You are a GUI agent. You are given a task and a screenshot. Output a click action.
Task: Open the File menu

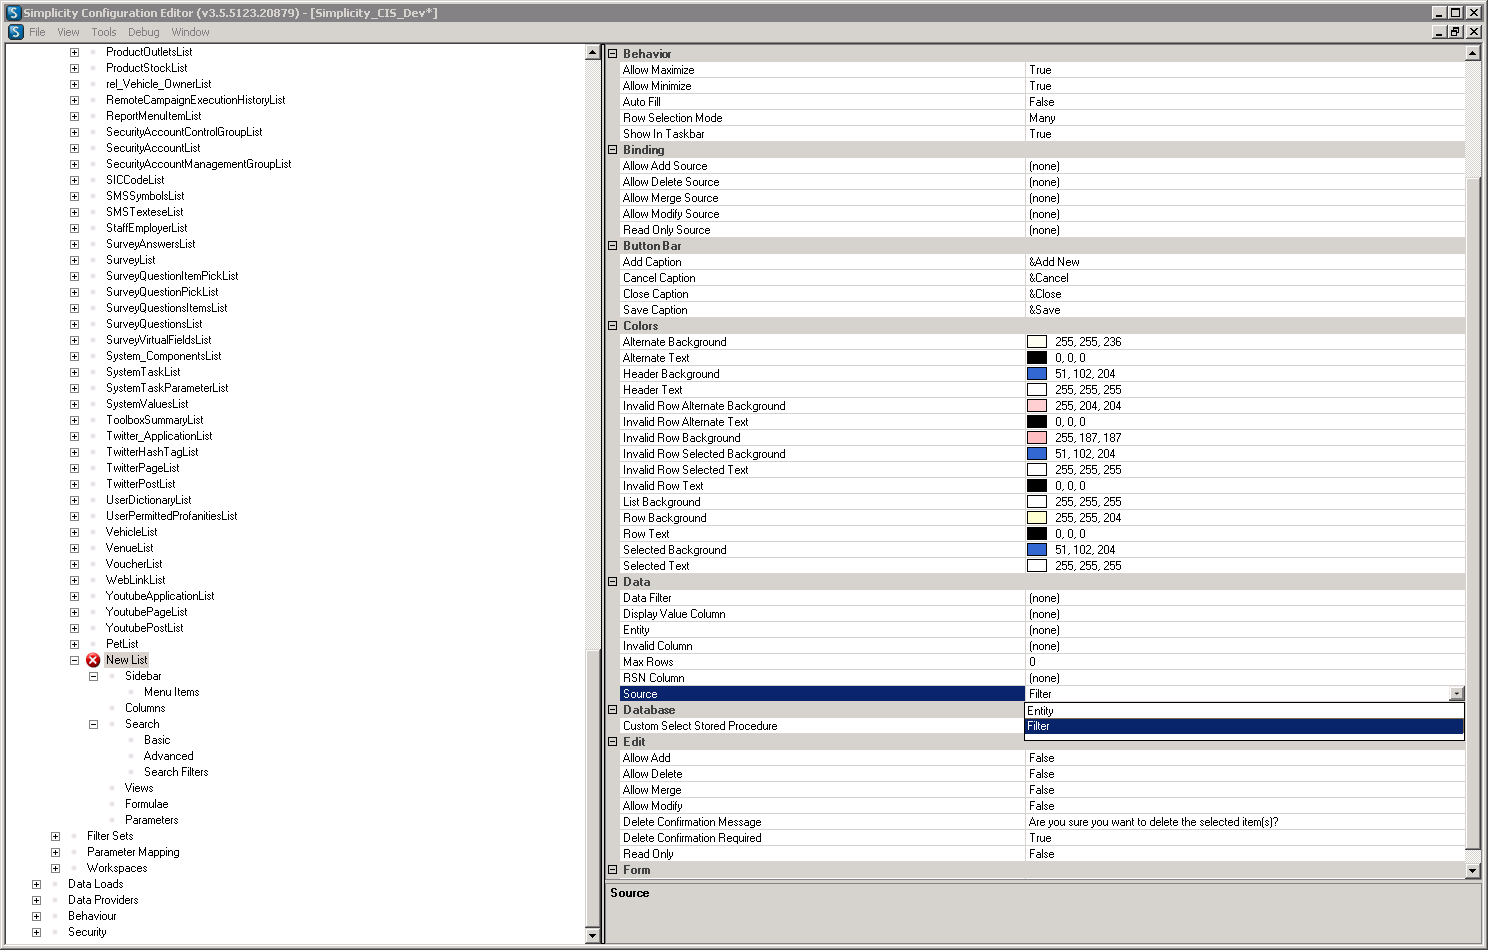click(x=37, y=32)
